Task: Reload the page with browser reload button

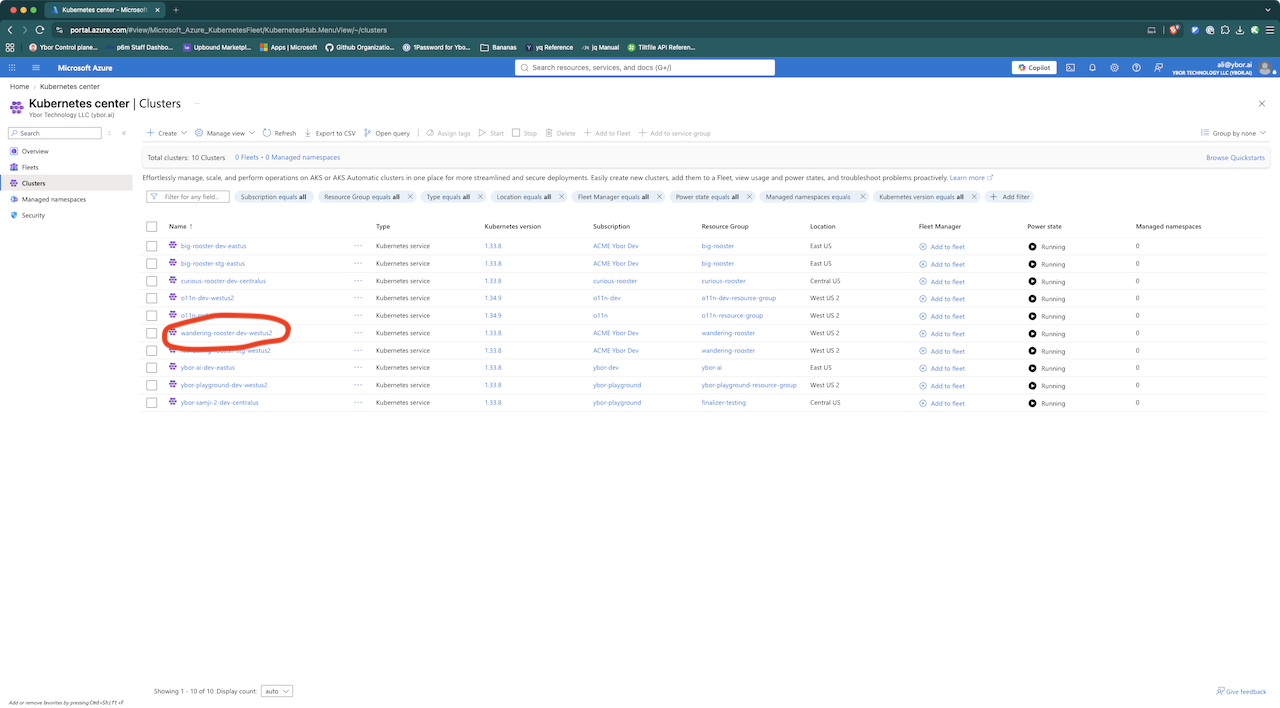Action: (x=40, y=30)
